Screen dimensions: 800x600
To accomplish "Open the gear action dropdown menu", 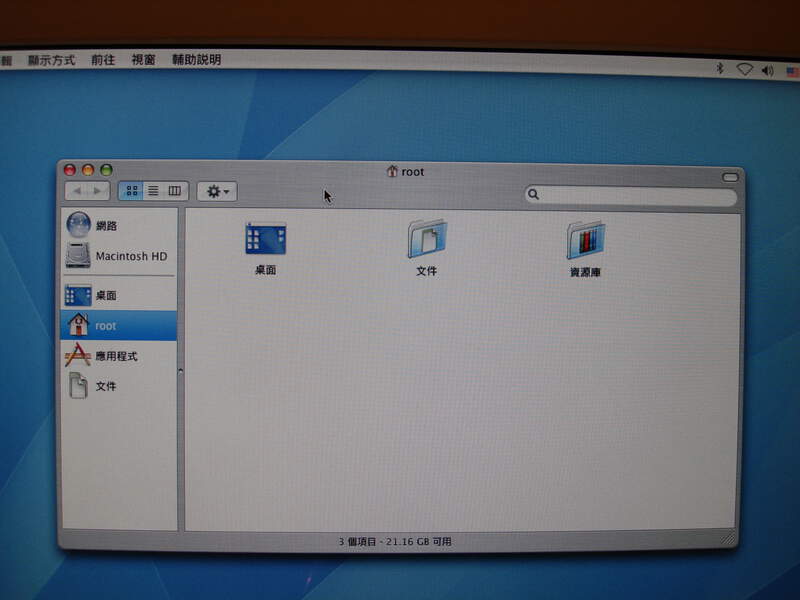I will coord(217,191).
